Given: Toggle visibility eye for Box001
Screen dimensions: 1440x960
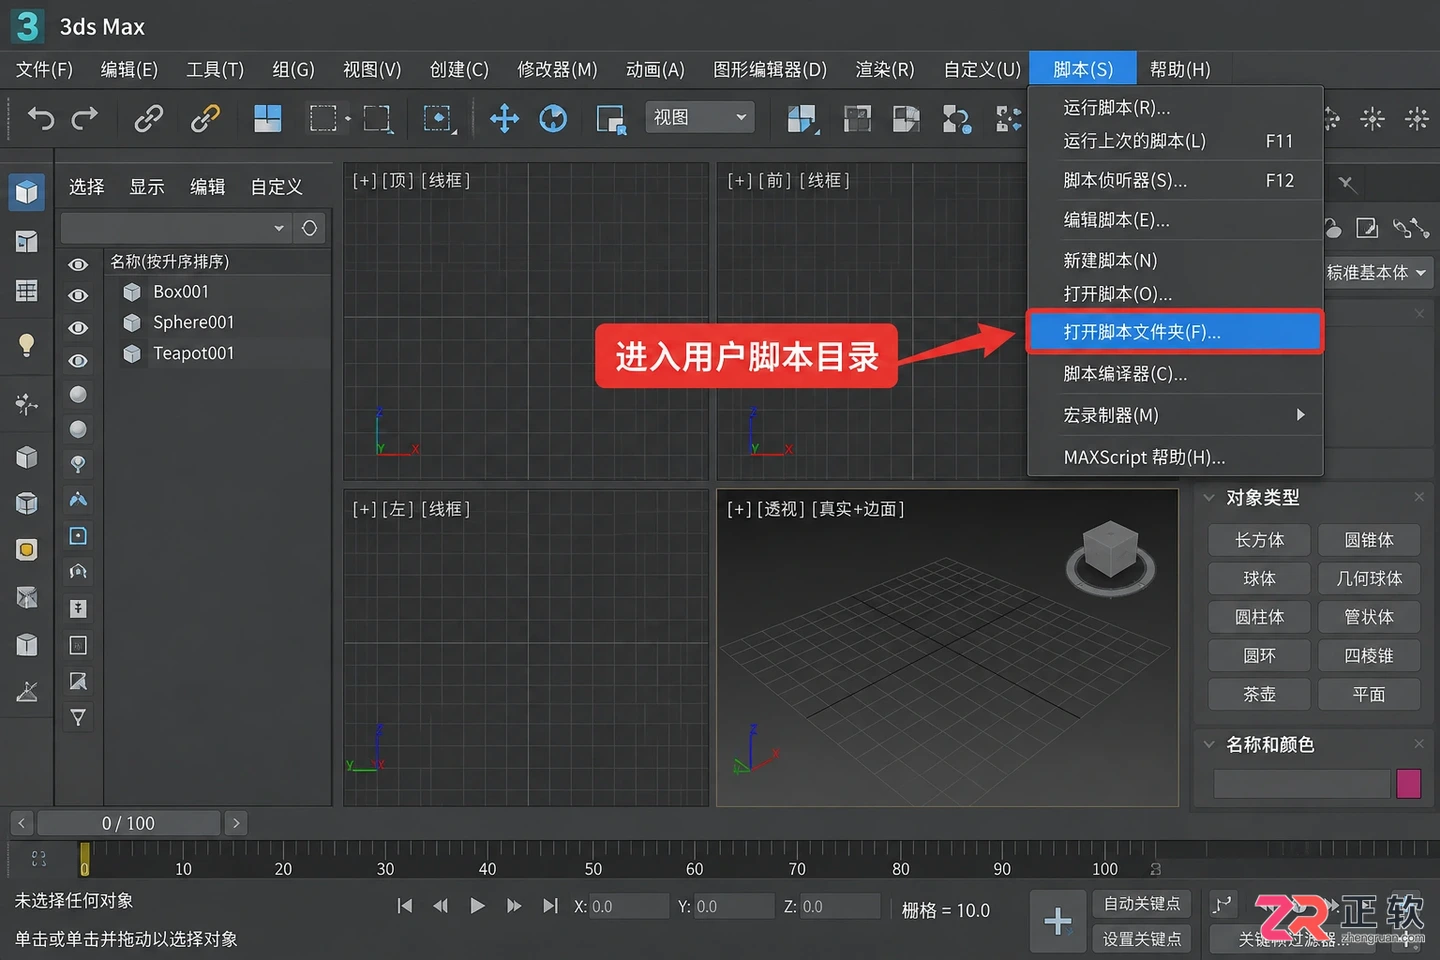Looking at the screenshot, I should [78, 296].
